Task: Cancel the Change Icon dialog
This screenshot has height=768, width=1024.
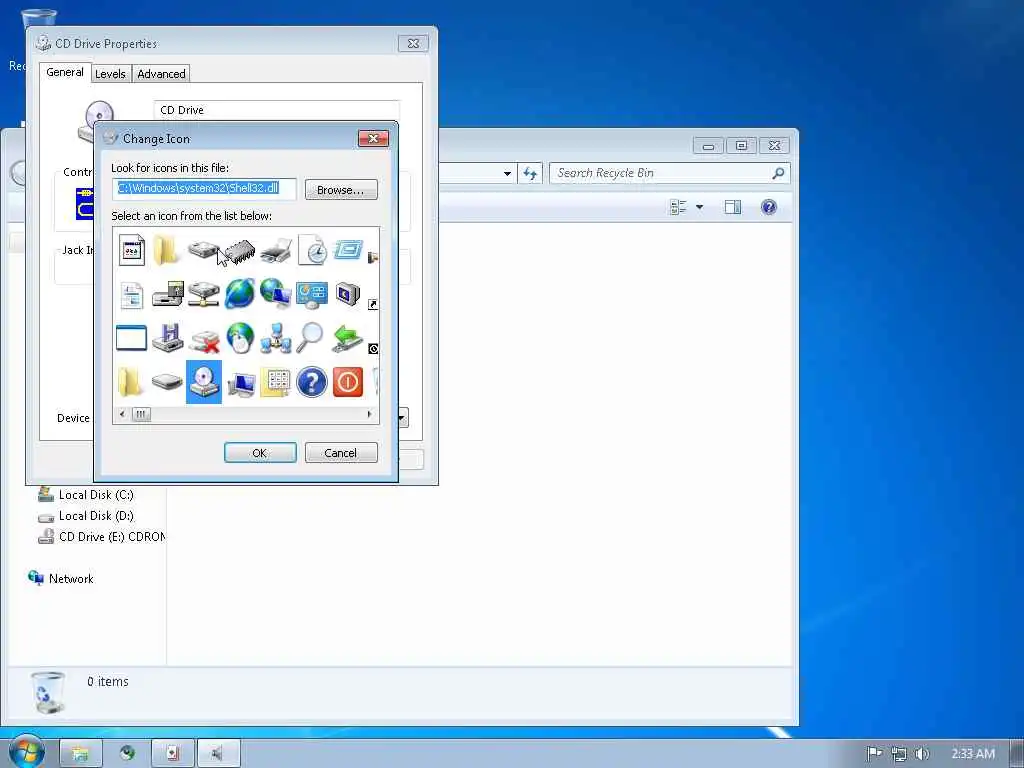Action: (341, 453)
